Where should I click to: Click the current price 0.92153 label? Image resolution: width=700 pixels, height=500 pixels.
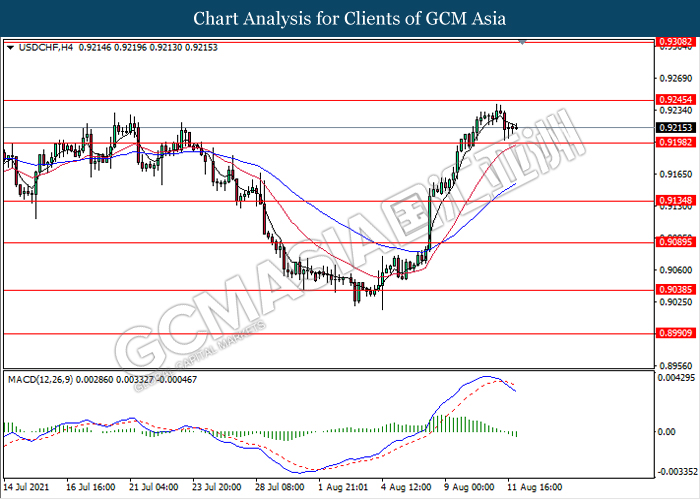[676, 128]
